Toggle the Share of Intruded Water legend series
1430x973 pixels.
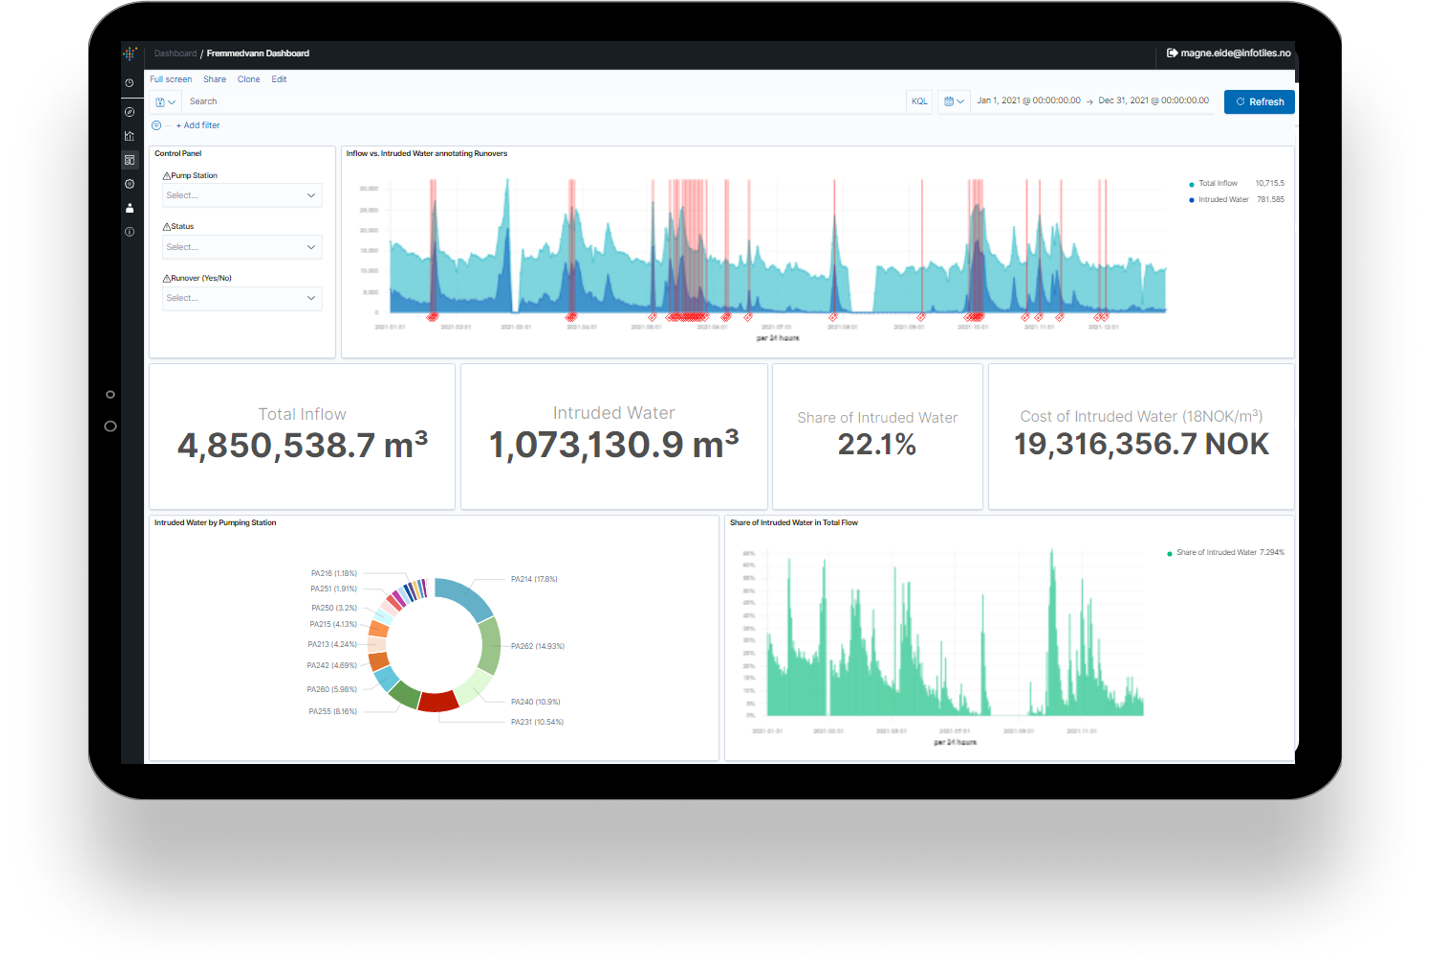[x=1216, y=552]
